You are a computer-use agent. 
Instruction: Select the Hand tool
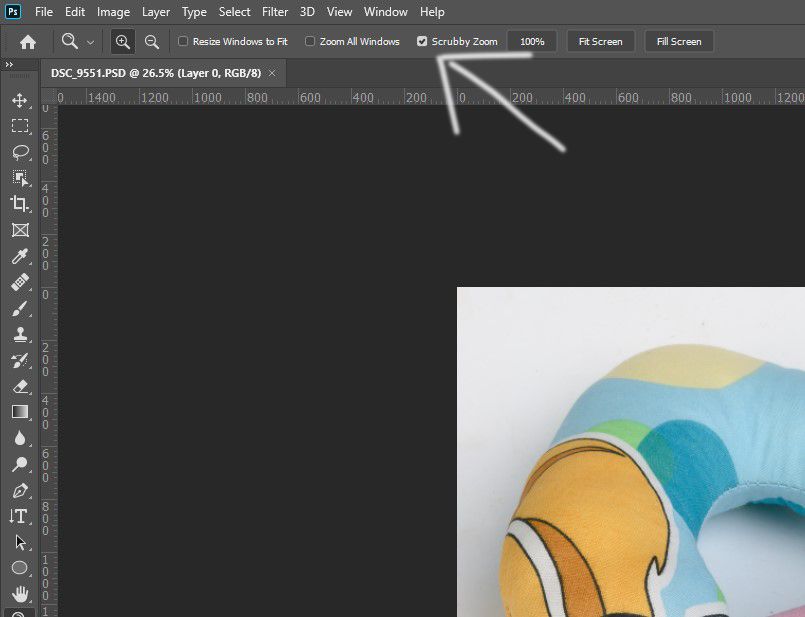(20, 594)
